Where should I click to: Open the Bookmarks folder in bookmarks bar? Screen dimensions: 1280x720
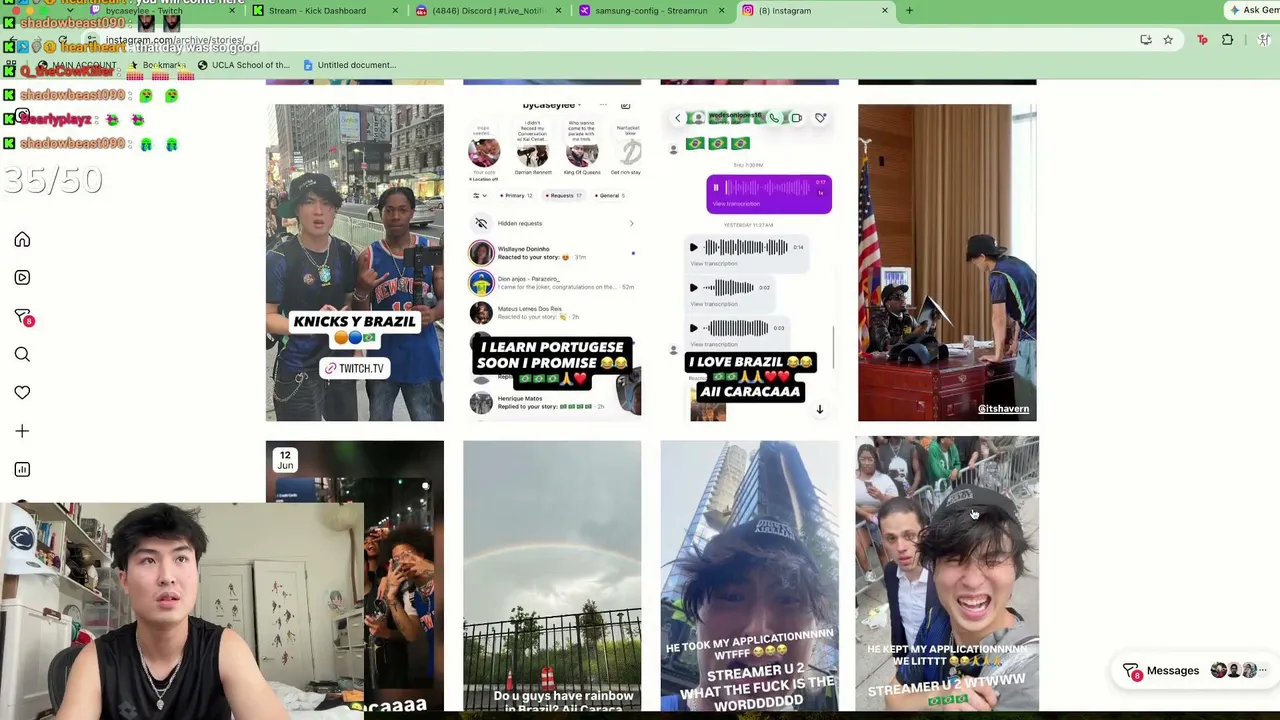coord(158,65)
